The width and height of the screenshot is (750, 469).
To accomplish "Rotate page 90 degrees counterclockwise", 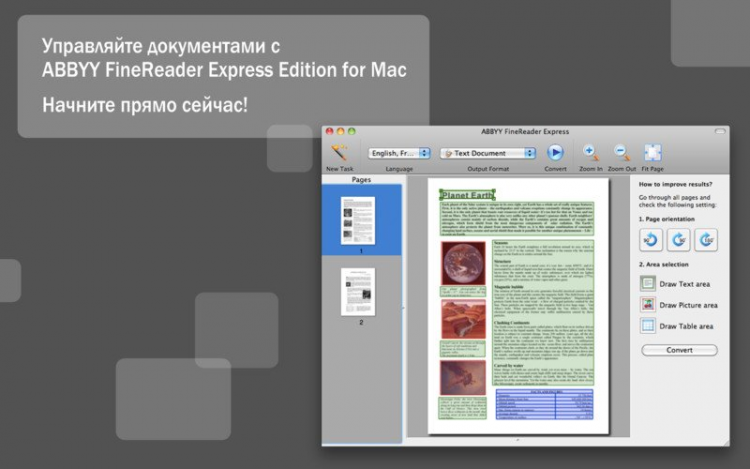I will (651, 240).
